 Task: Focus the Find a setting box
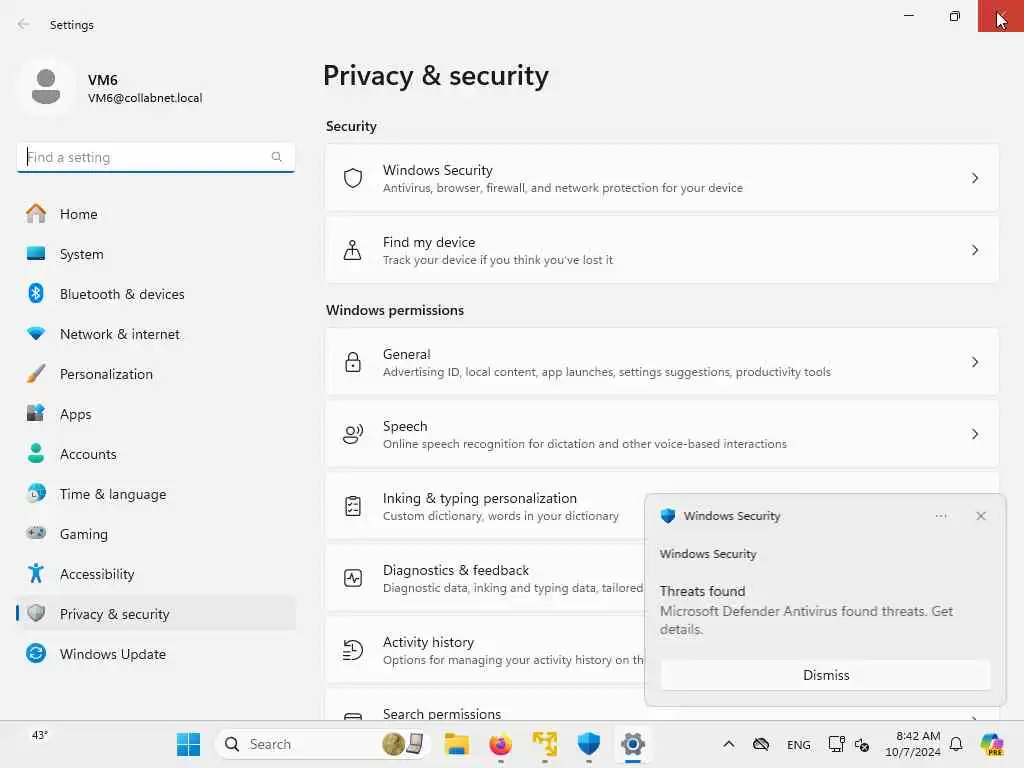(x=155, y=157)
